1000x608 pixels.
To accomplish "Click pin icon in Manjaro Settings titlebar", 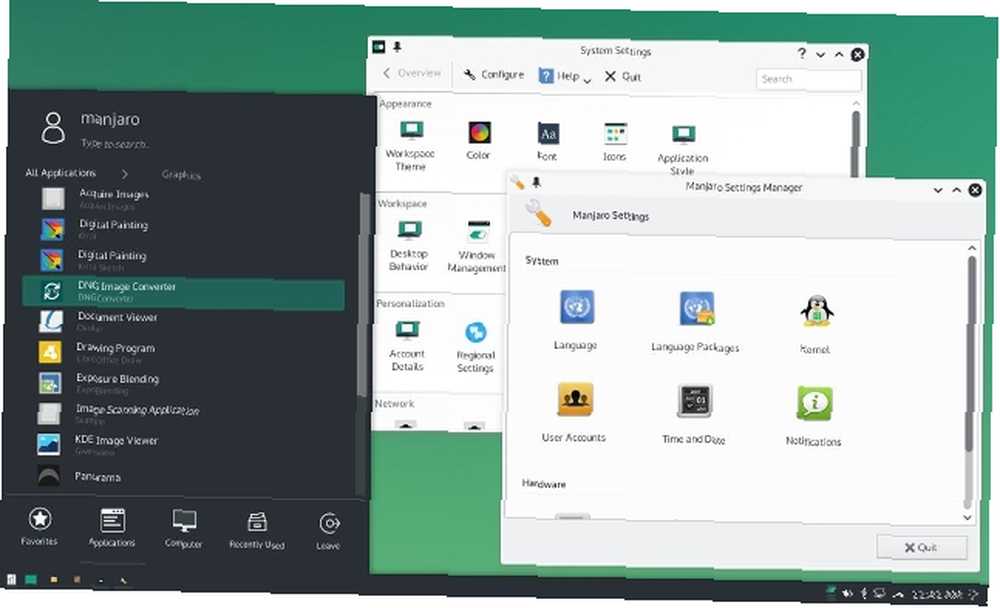I will tap(536, 182).
